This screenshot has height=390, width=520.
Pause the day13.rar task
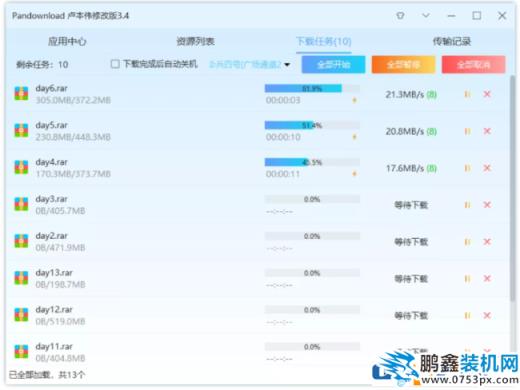tap(467, 279)
